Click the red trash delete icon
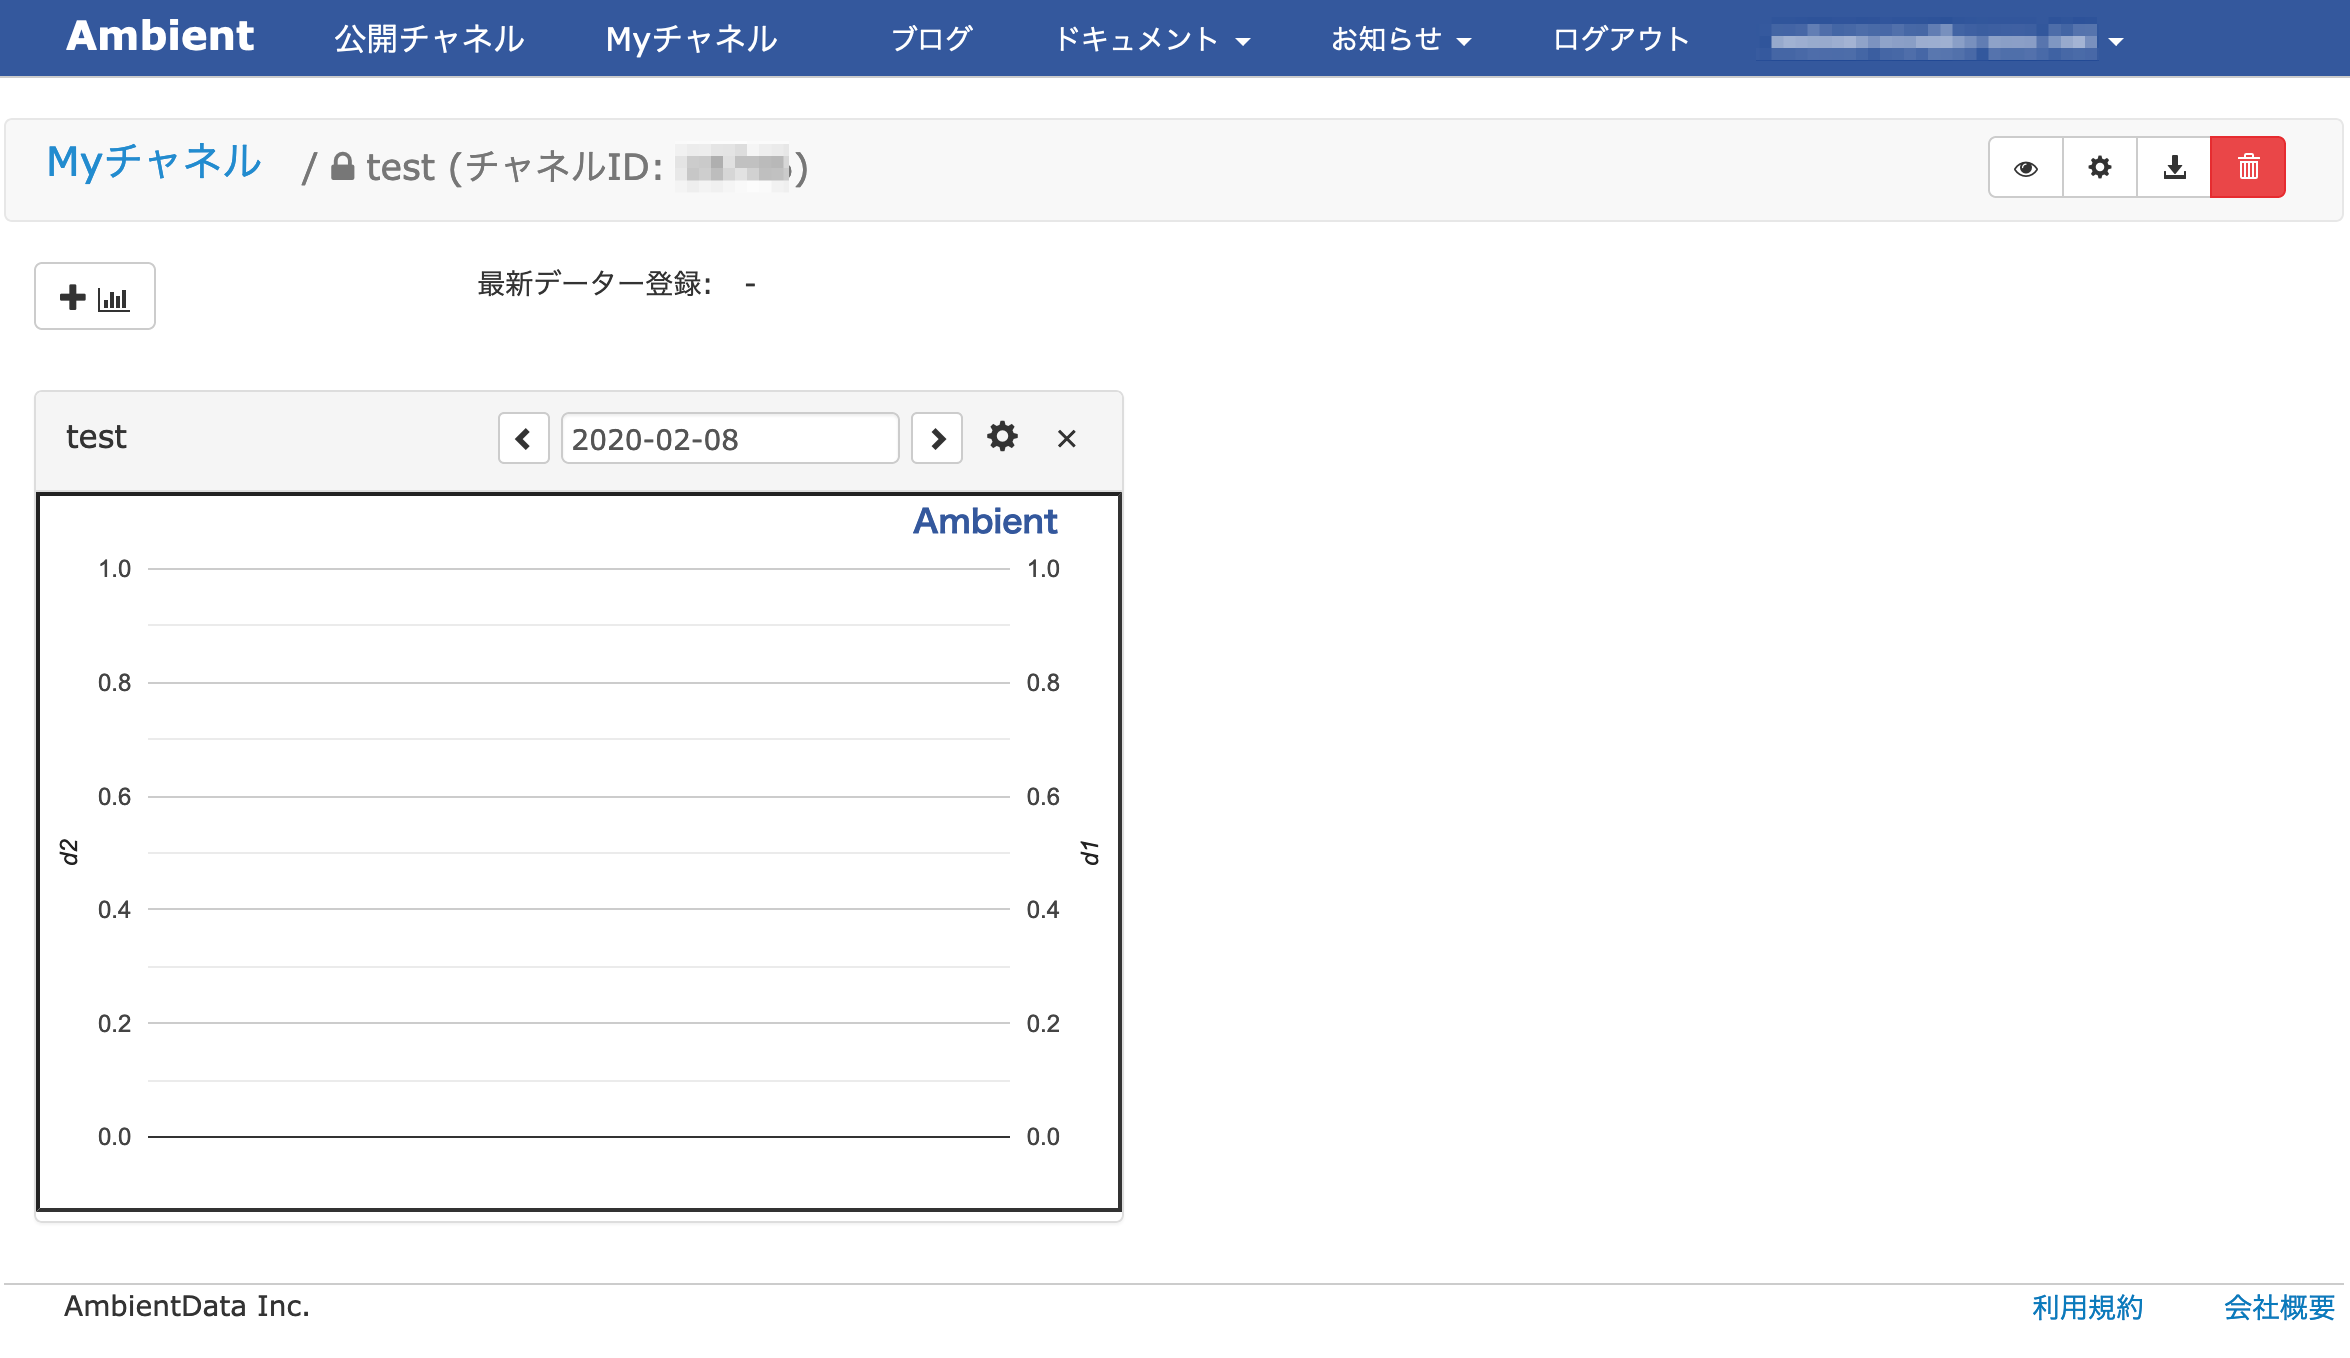 point(2248,168)
